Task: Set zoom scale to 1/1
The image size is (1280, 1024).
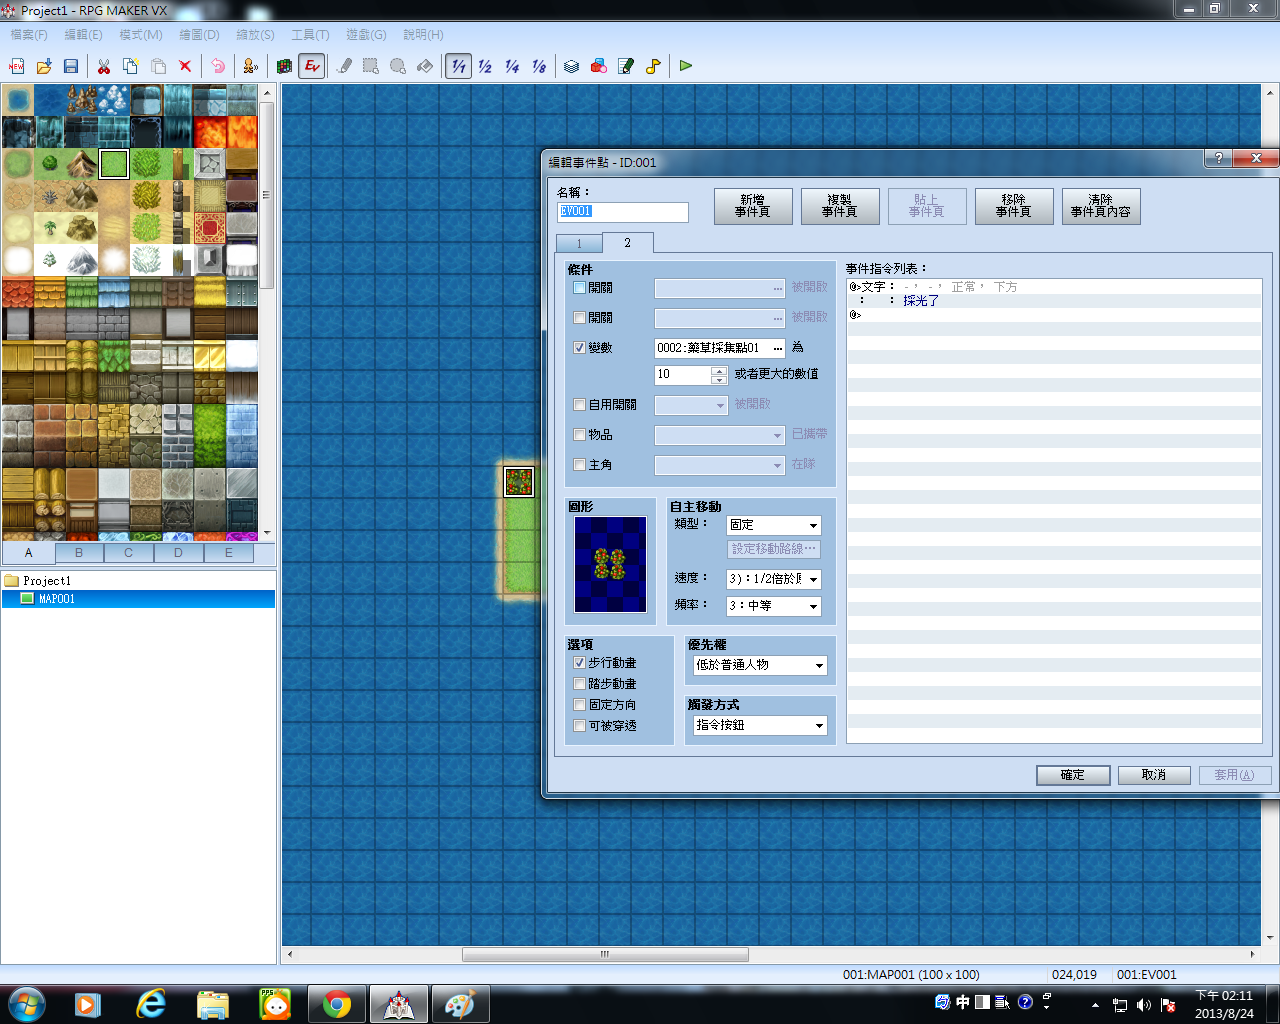Action: tap(458, 66)
